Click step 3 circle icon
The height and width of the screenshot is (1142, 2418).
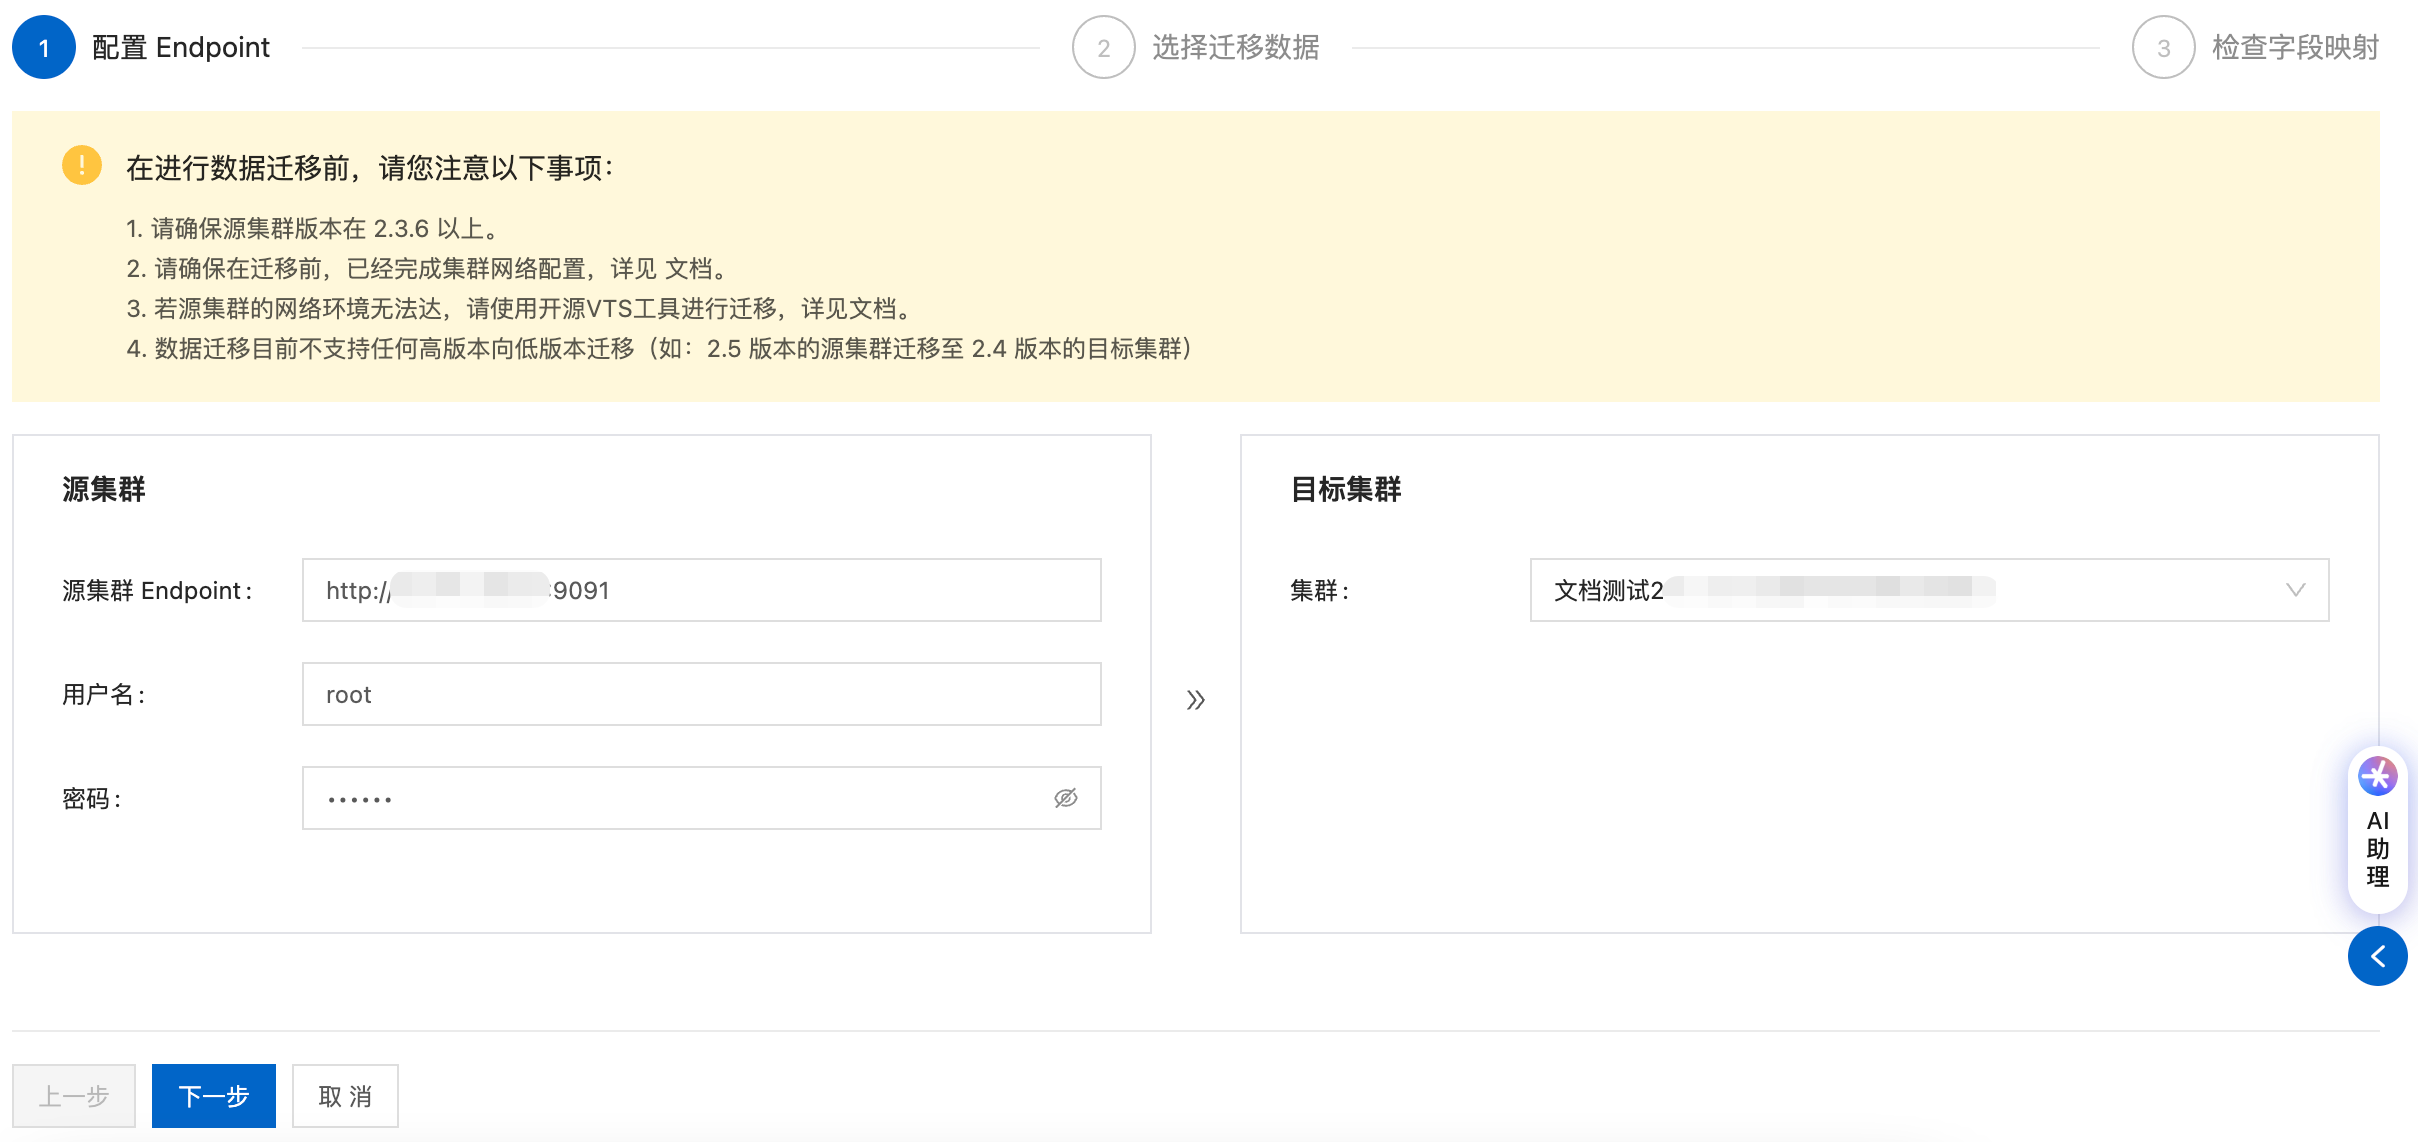click(x=2163, y=47)
